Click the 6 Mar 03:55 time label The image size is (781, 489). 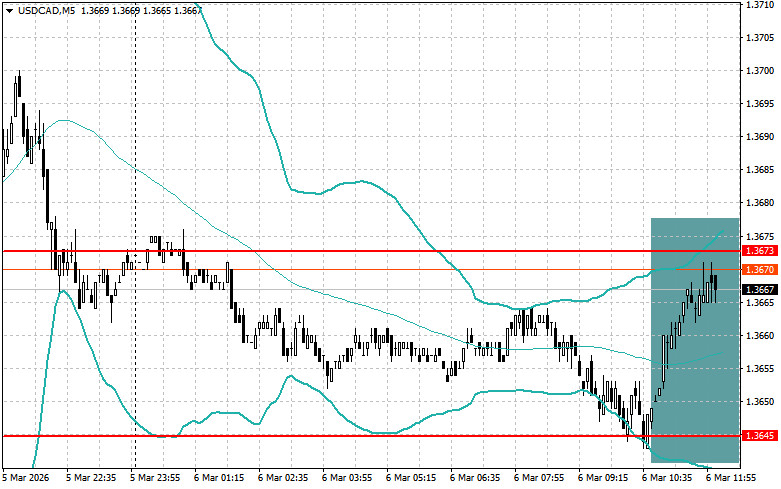click(347, 478)
